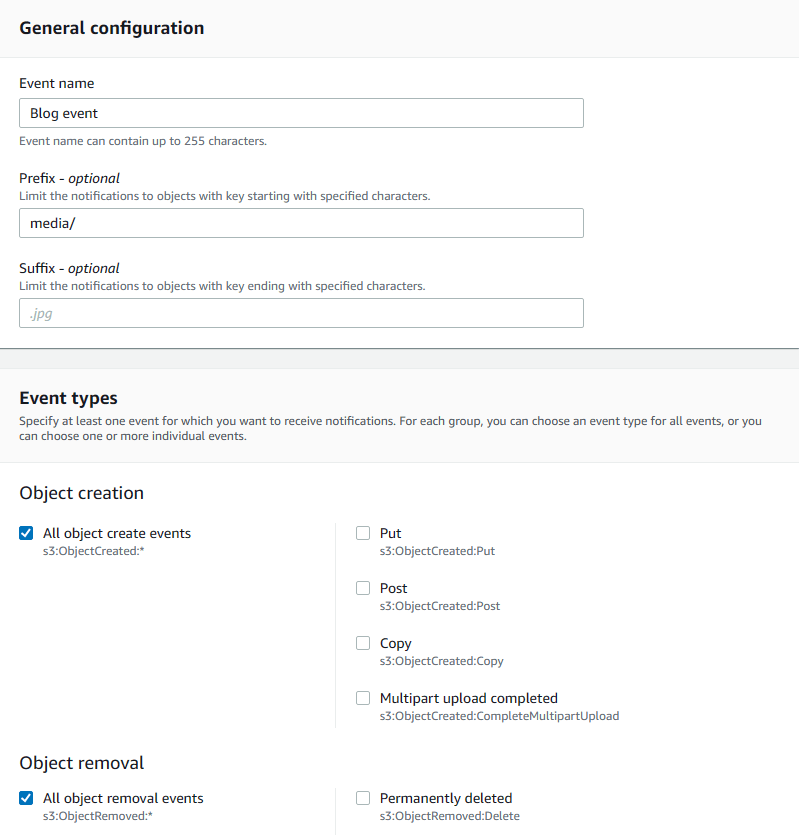Click the empty Suffix field with .jpg placeholder
Screen dimensions: 799x835
click(301, 313)
